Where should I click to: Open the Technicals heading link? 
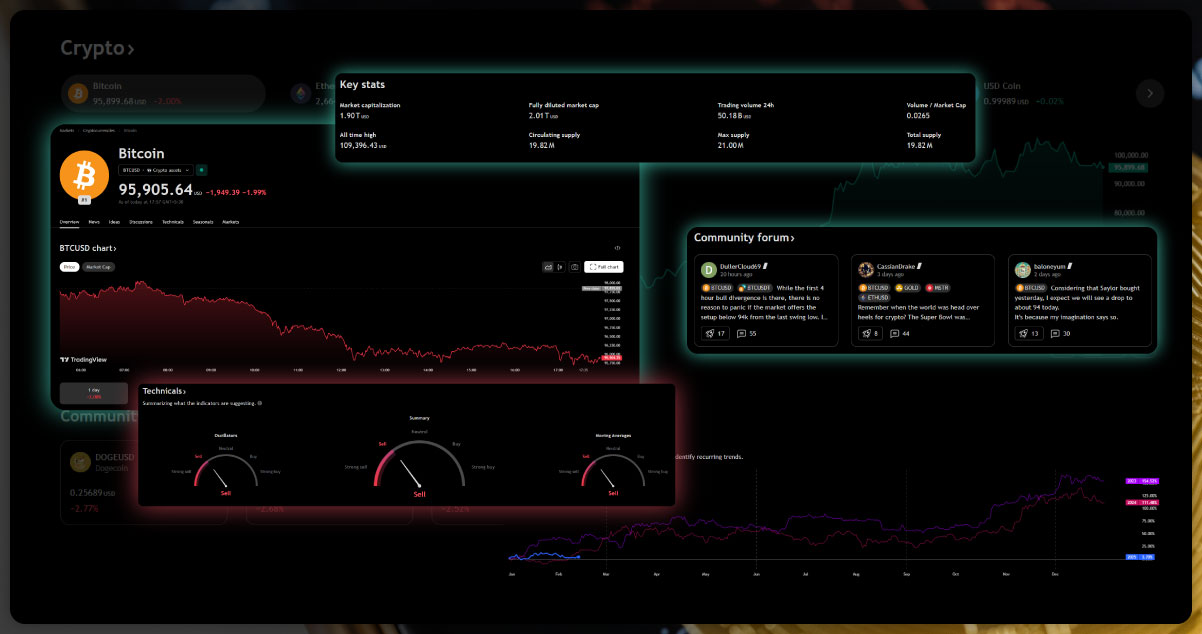(164, 391)
